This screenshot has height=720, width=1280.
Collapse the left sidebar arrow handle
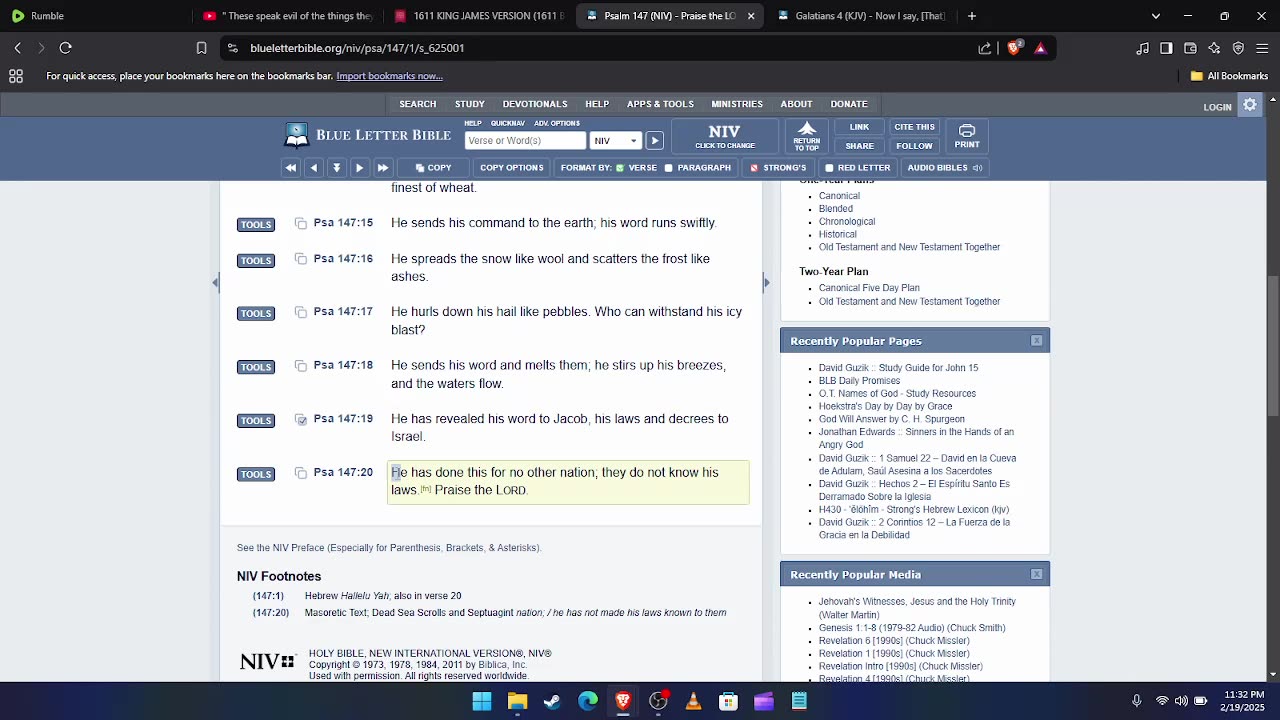[x=215, y=283]
